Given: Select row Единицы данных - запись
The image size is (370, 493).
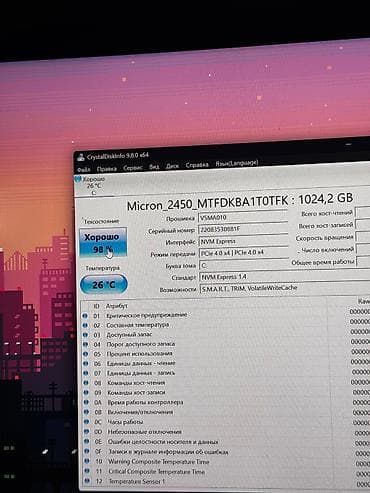Looking at the screenshot, I should [x=226, y=373].
